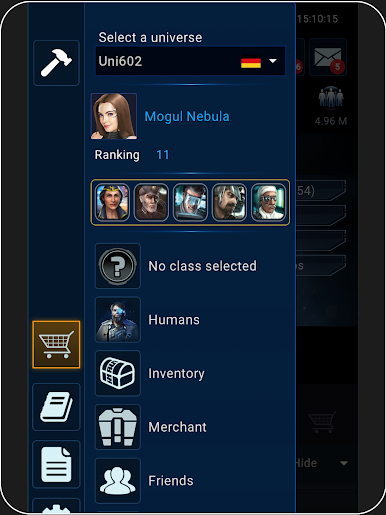The image size is (386, 515).
Task: Click the question mark class icon
Action: pos(118,266)
